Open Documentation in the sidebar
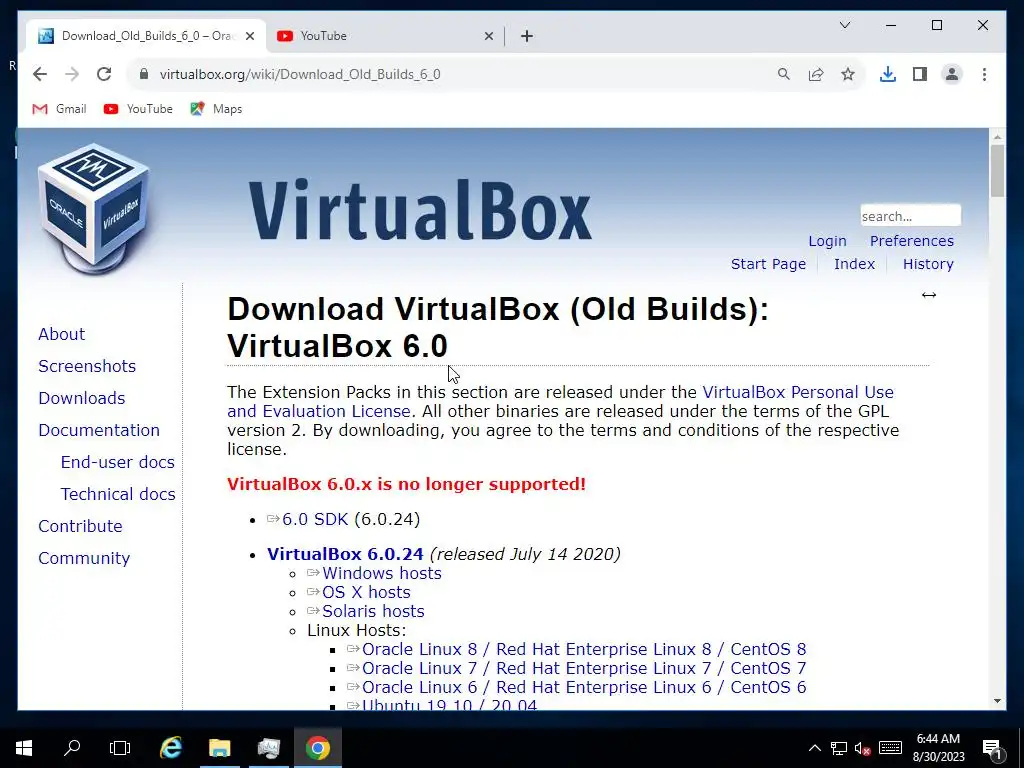The width and height of the screenshot is (1024, 768). pos(99,430)
